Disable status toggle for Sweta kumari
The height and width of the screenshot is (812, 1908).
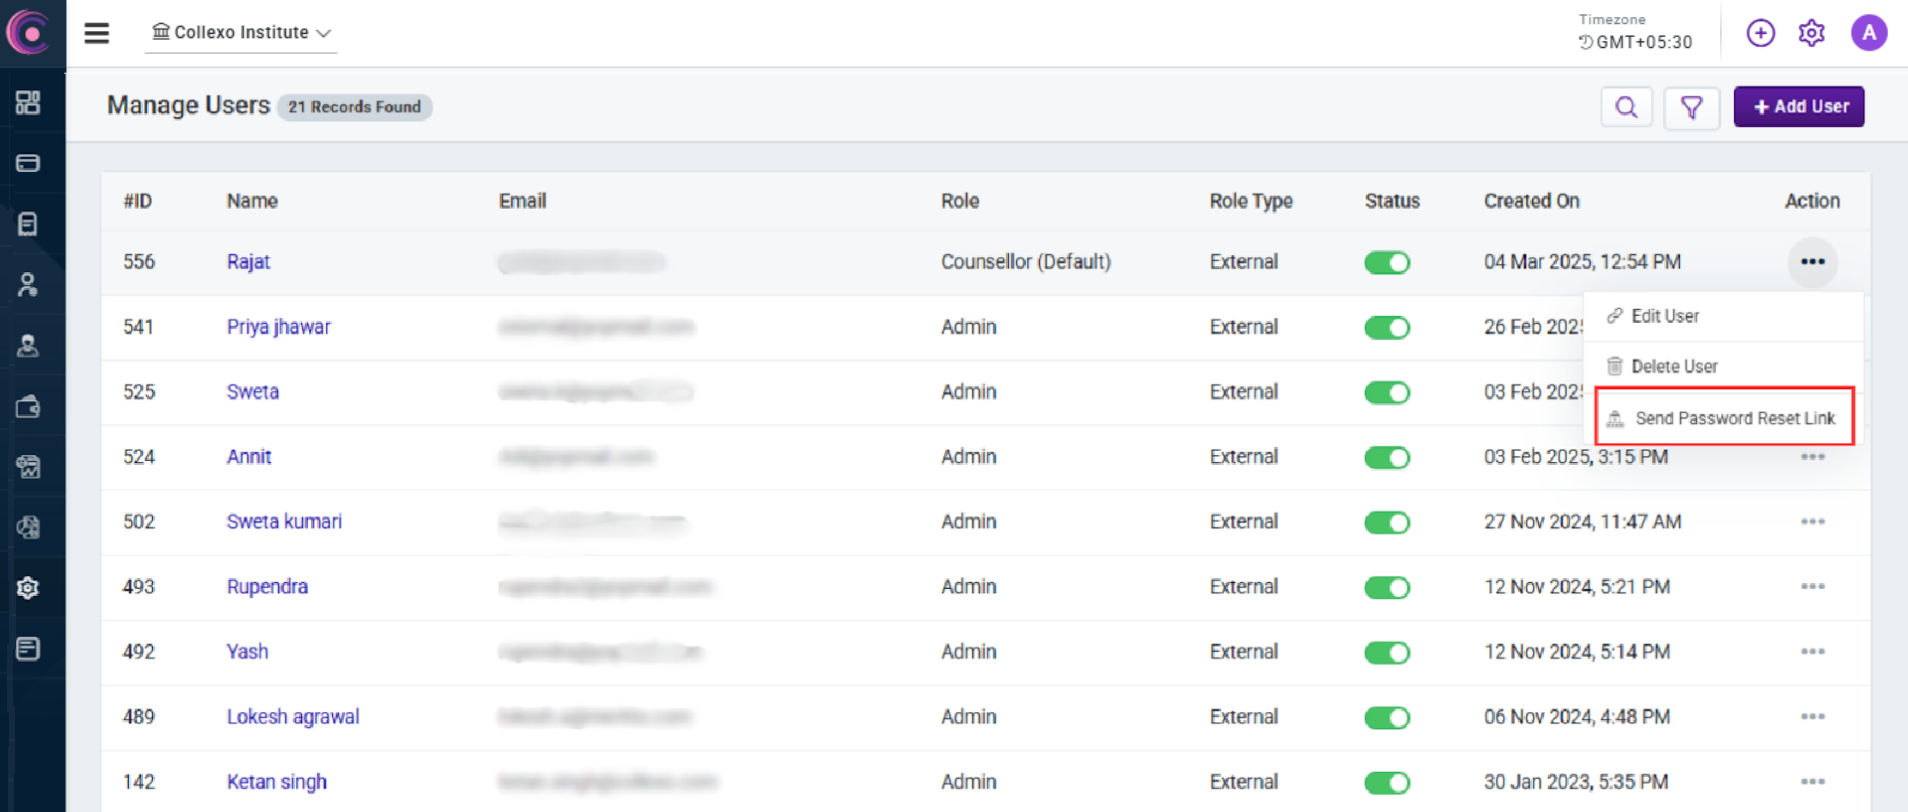[x=1387, y=522]
